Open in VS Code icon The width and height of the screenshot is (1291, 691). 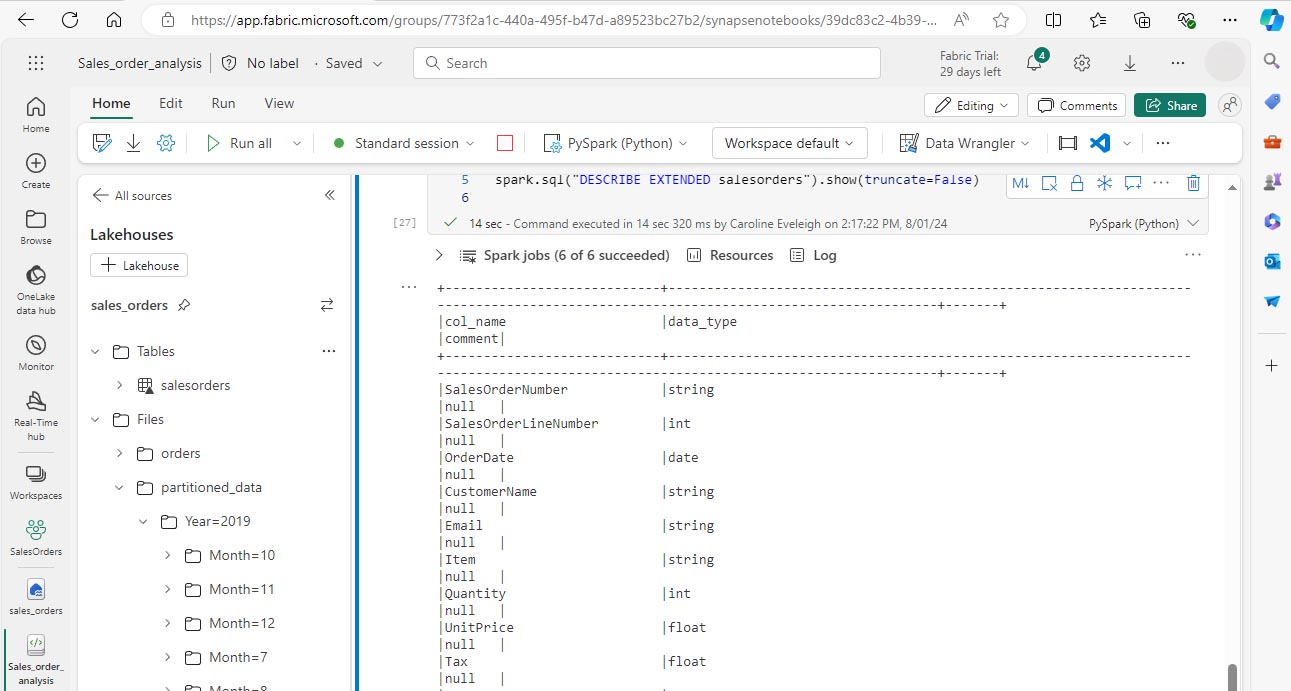pyautogui.click(x=1100, y=143)
